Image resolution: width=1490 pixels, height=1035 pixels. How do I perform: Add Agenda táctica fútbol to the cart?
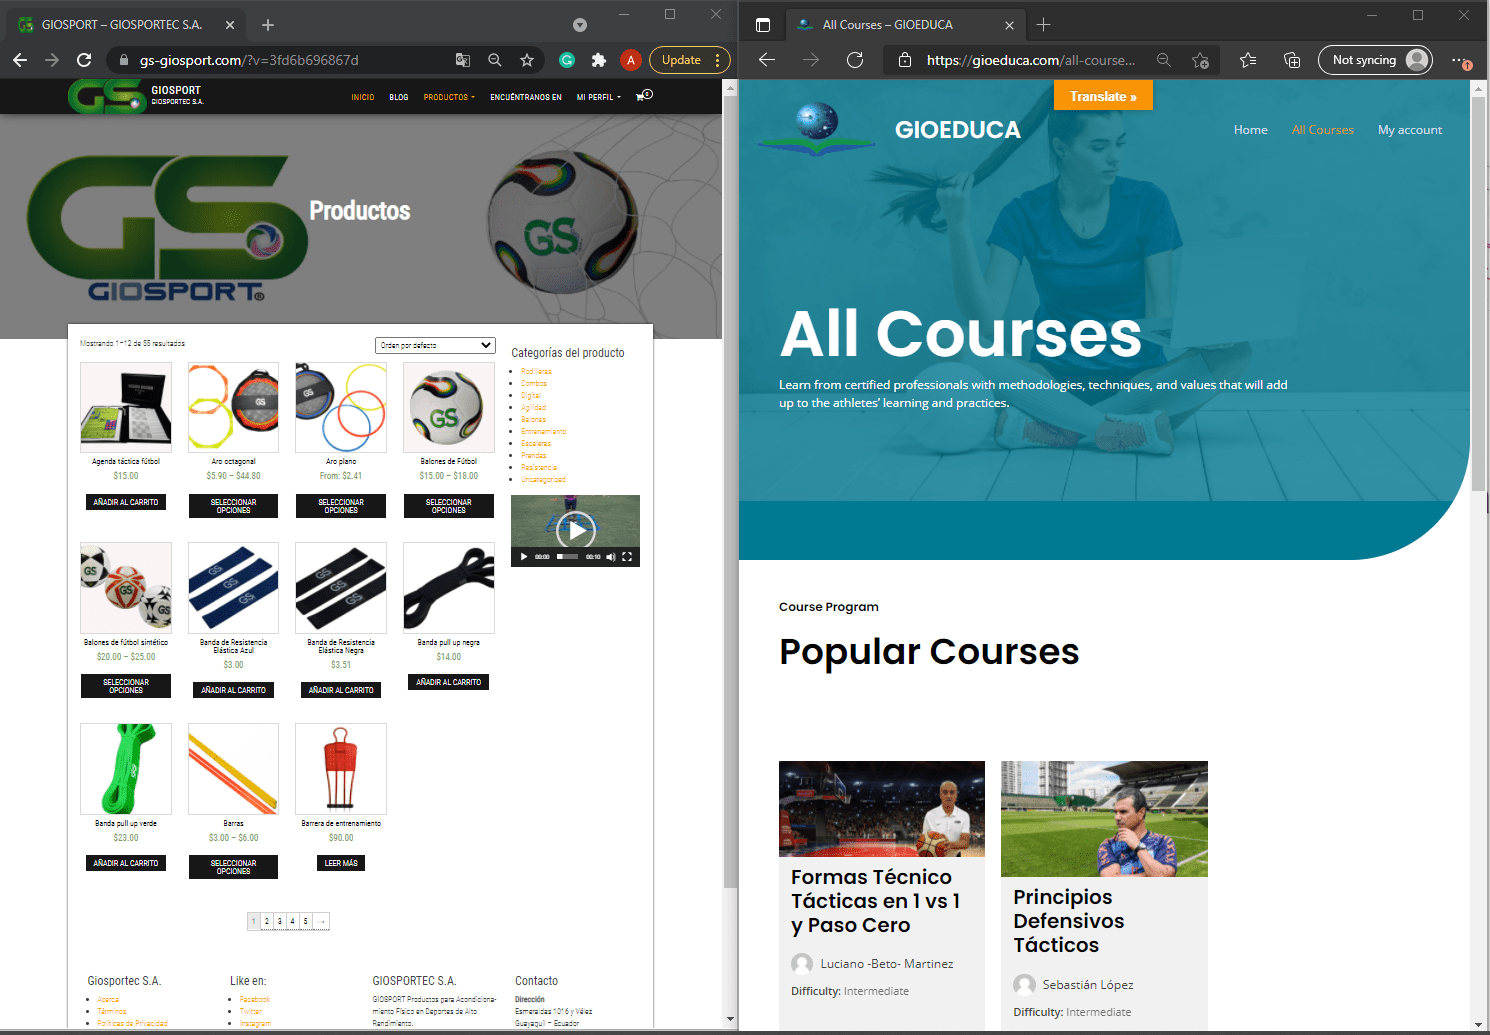click(x=126, y=502)
